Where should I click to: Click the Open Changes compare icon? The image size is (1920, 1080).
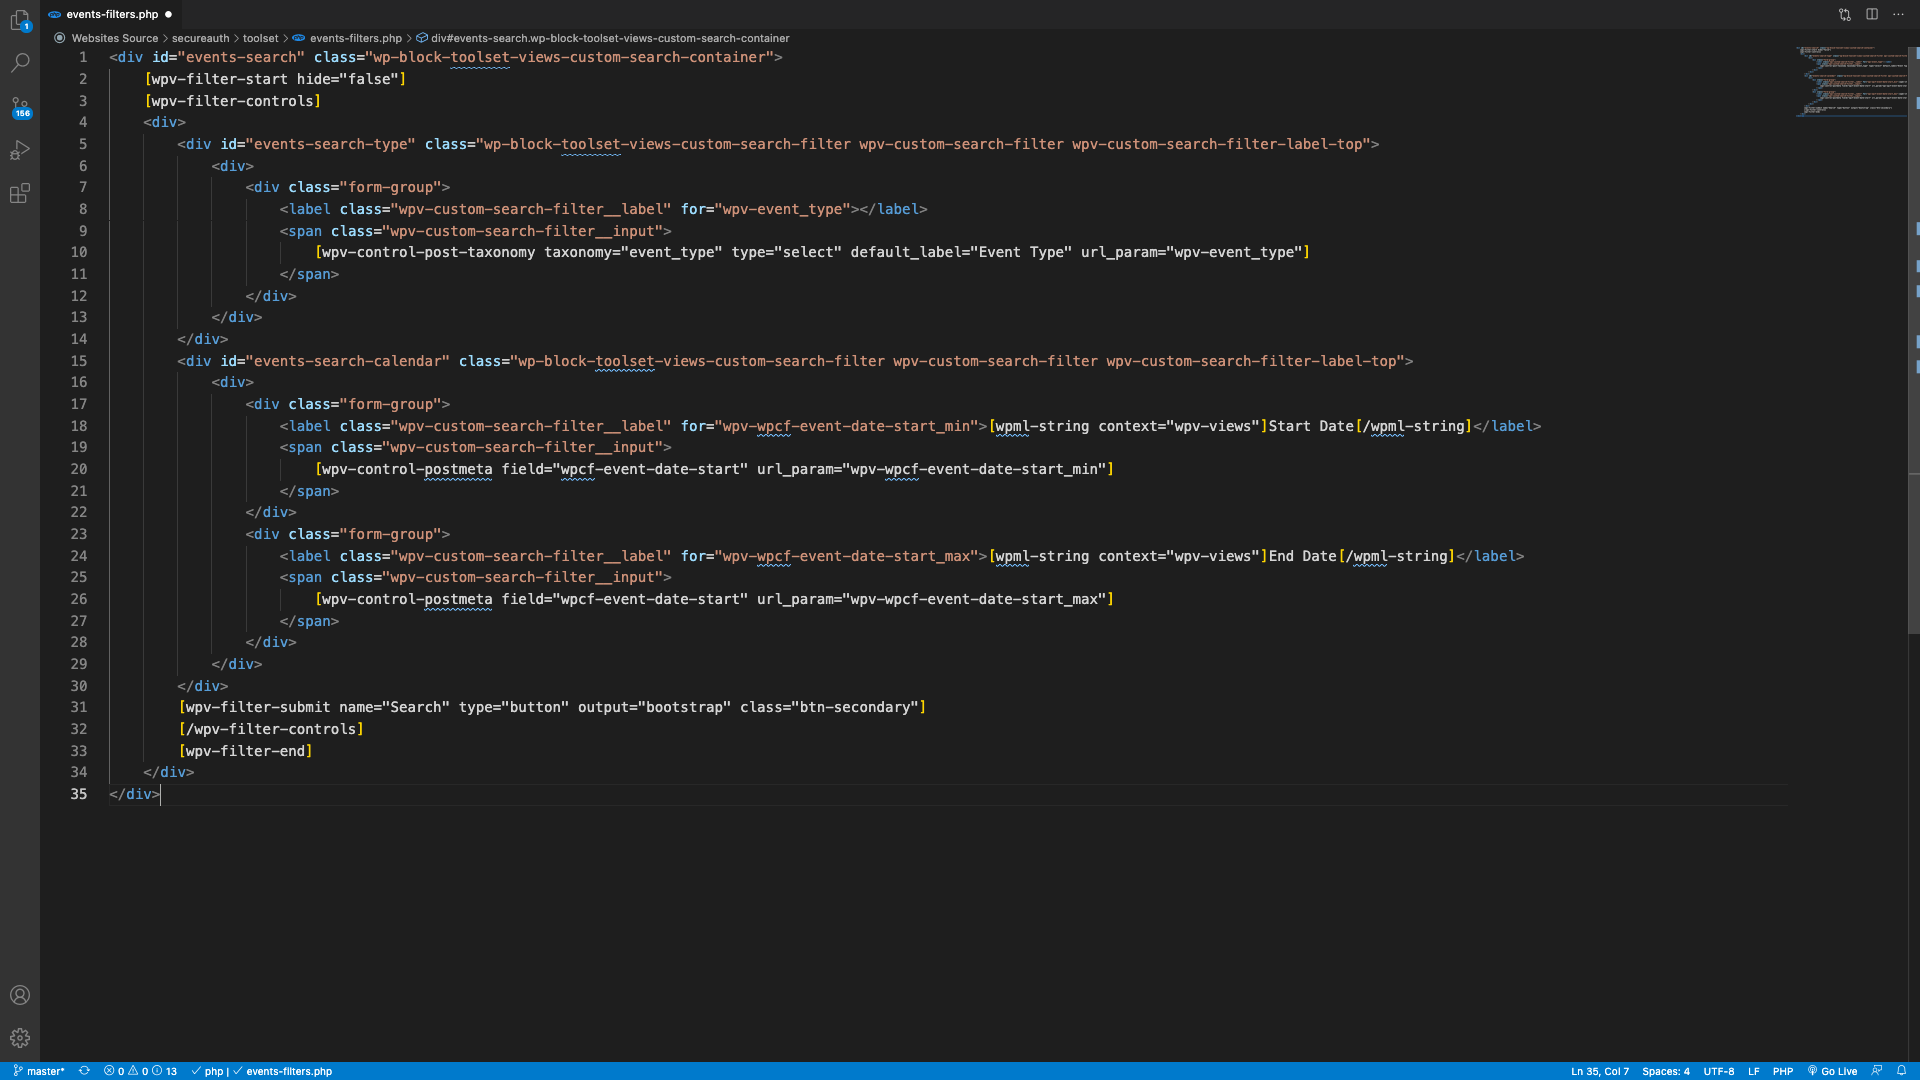pyautogui.click(x=1845, y=14)
